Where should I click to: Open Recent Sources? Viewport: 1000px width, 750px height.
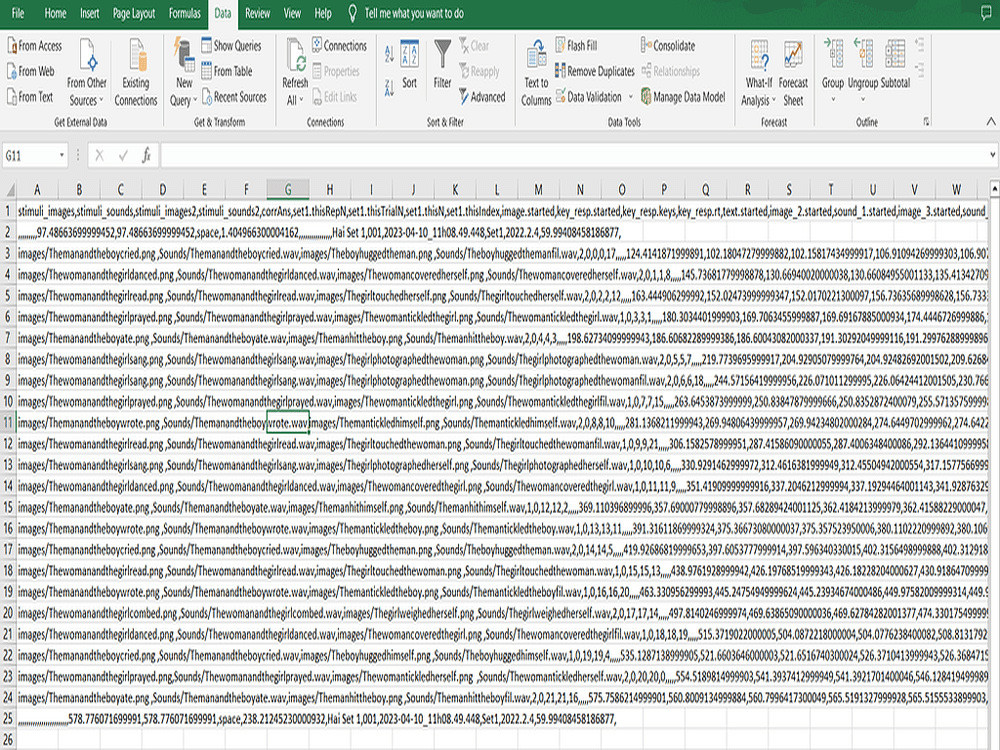234,97
